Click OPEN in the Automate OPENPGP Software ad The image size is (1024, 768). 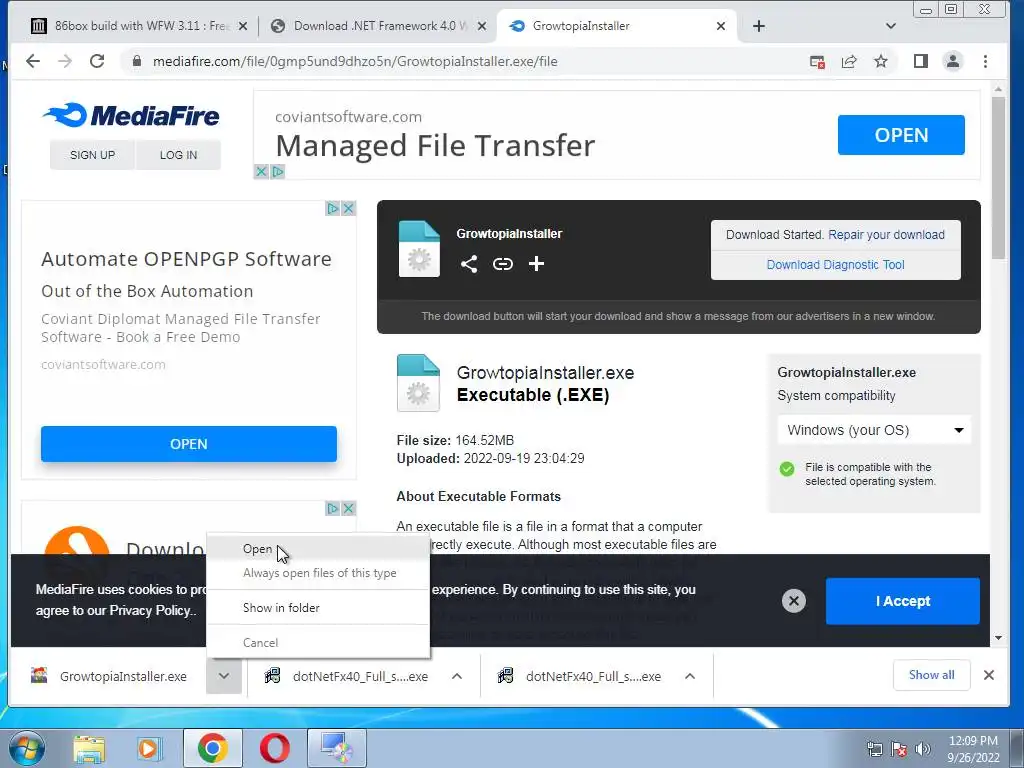point(189,444)
